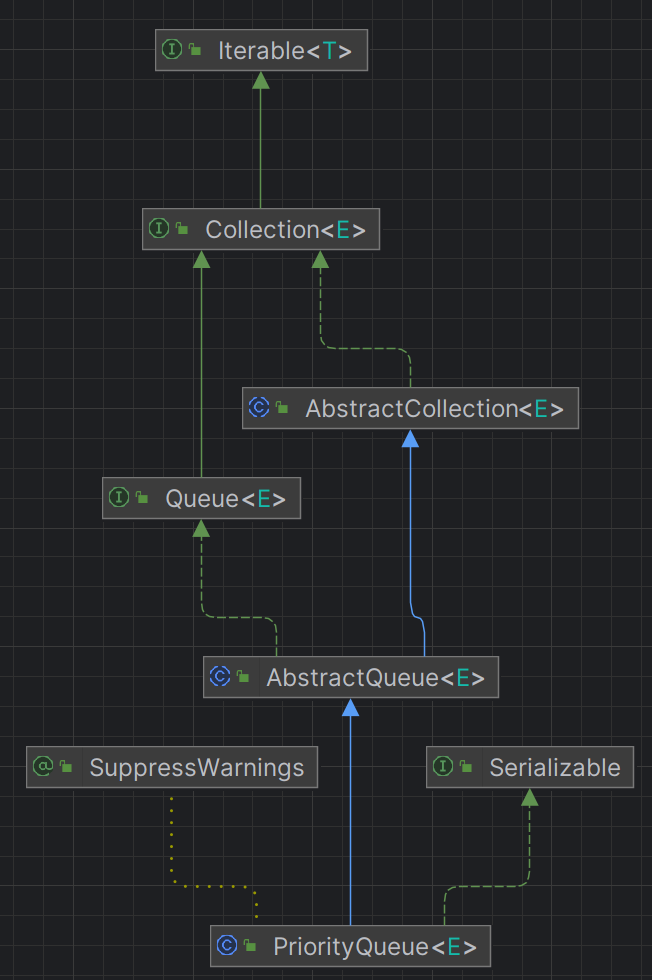Select the AbstractQueue<E> node name
This screenshot has height=980, width=652.
(x=375, y=677)
